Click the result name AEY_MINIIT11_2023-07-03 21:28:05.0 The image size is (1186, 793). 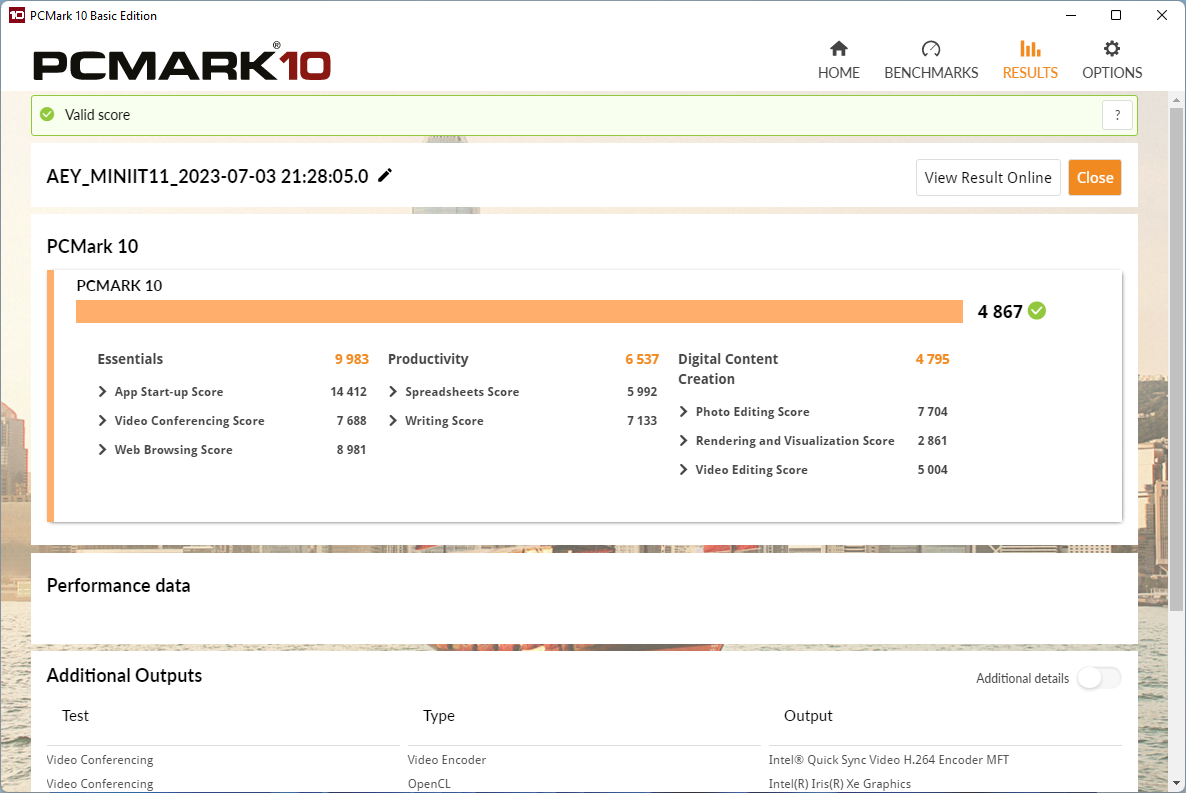(x=207, y=176)
